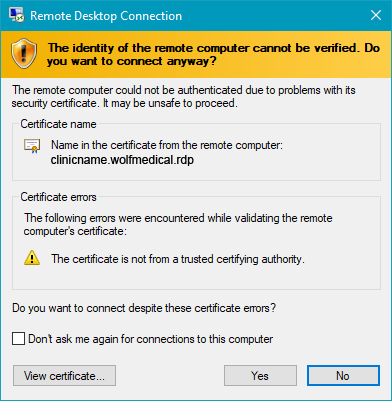Image resolution: width=392 pixels, height=401 pixels.
Task: Click the security shield warning icon
Action: coord(24,53)
